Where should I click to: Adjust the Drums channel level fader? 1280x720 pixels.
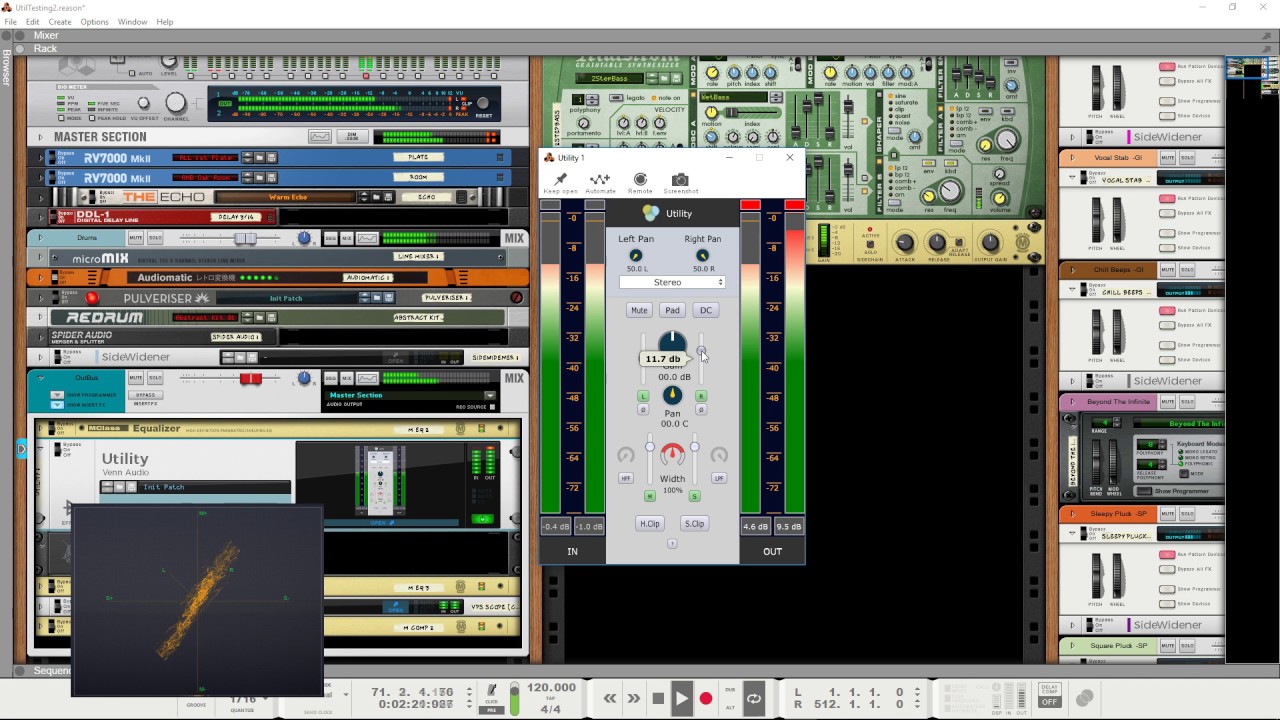[245, 238]
